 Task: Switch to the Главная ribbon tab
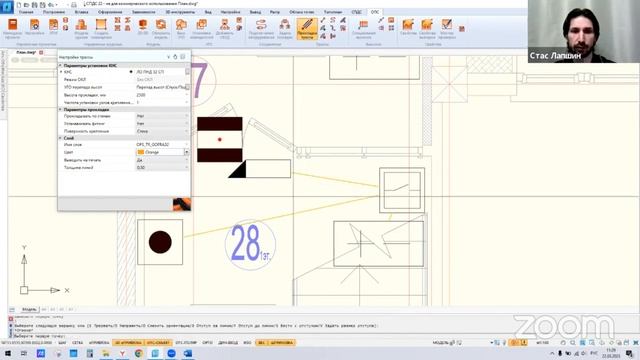[26, 12]
